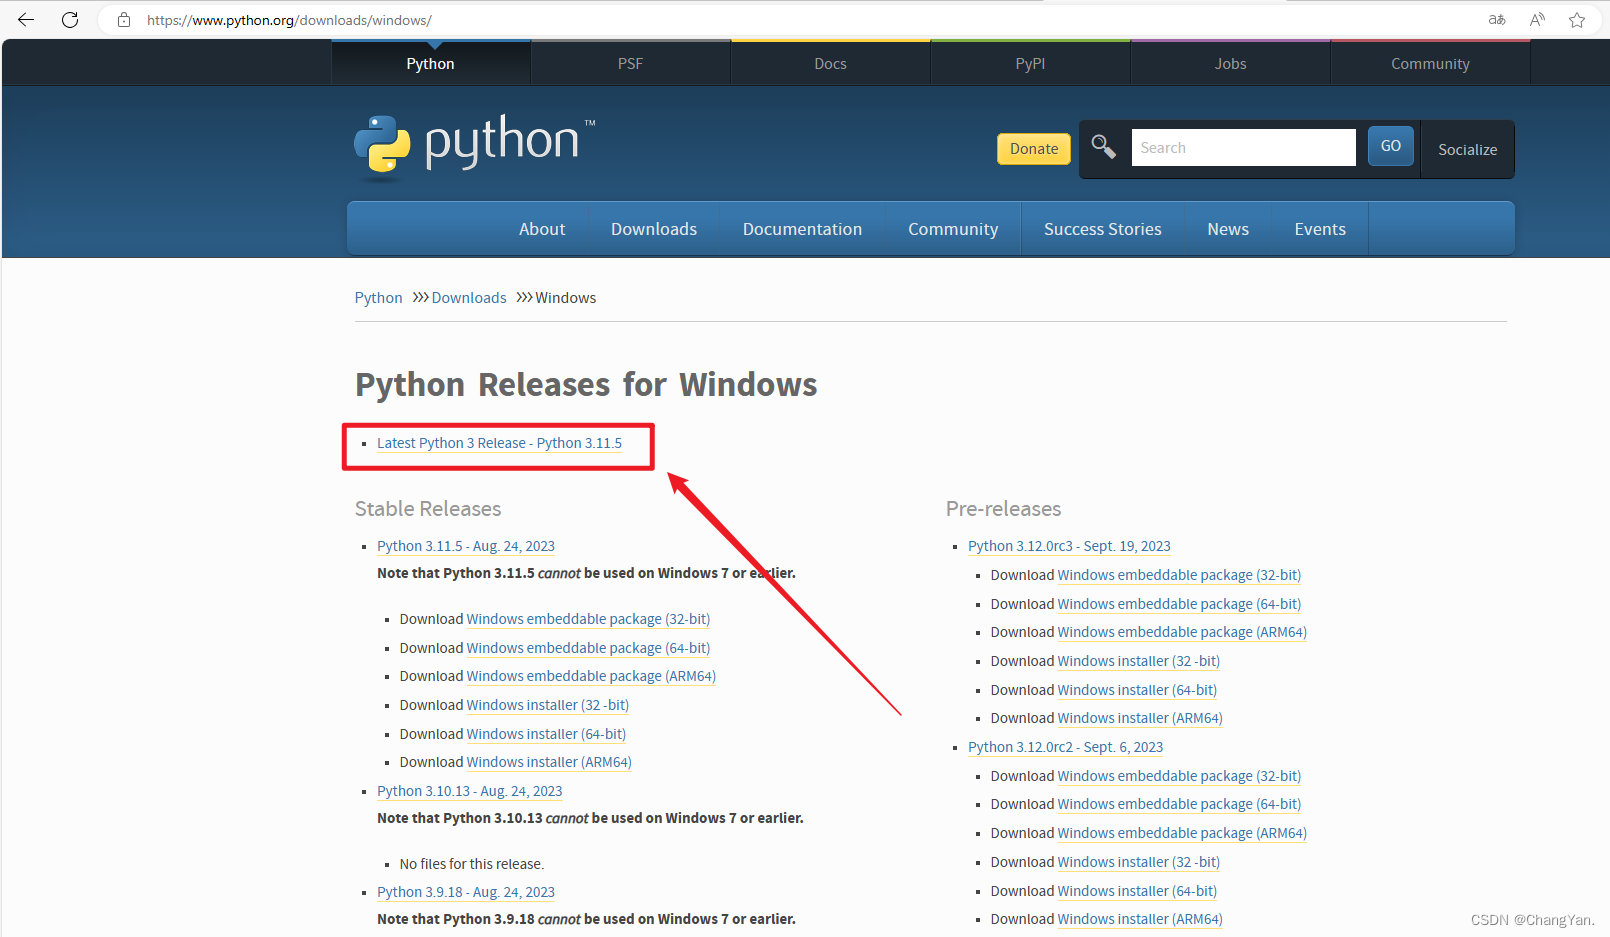Open the translate page icon

pyautogui.click(x=1497, y=20)
